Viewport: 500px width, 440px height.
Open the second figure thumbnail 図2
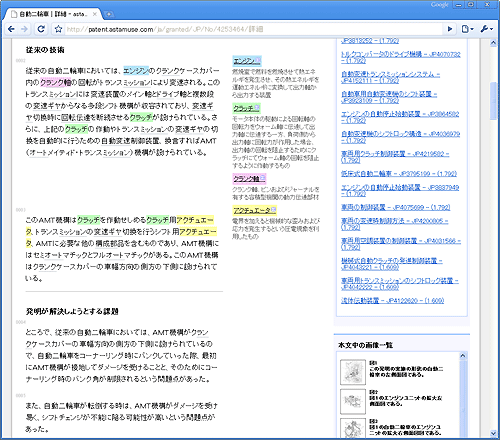click(x=353, y=401)
